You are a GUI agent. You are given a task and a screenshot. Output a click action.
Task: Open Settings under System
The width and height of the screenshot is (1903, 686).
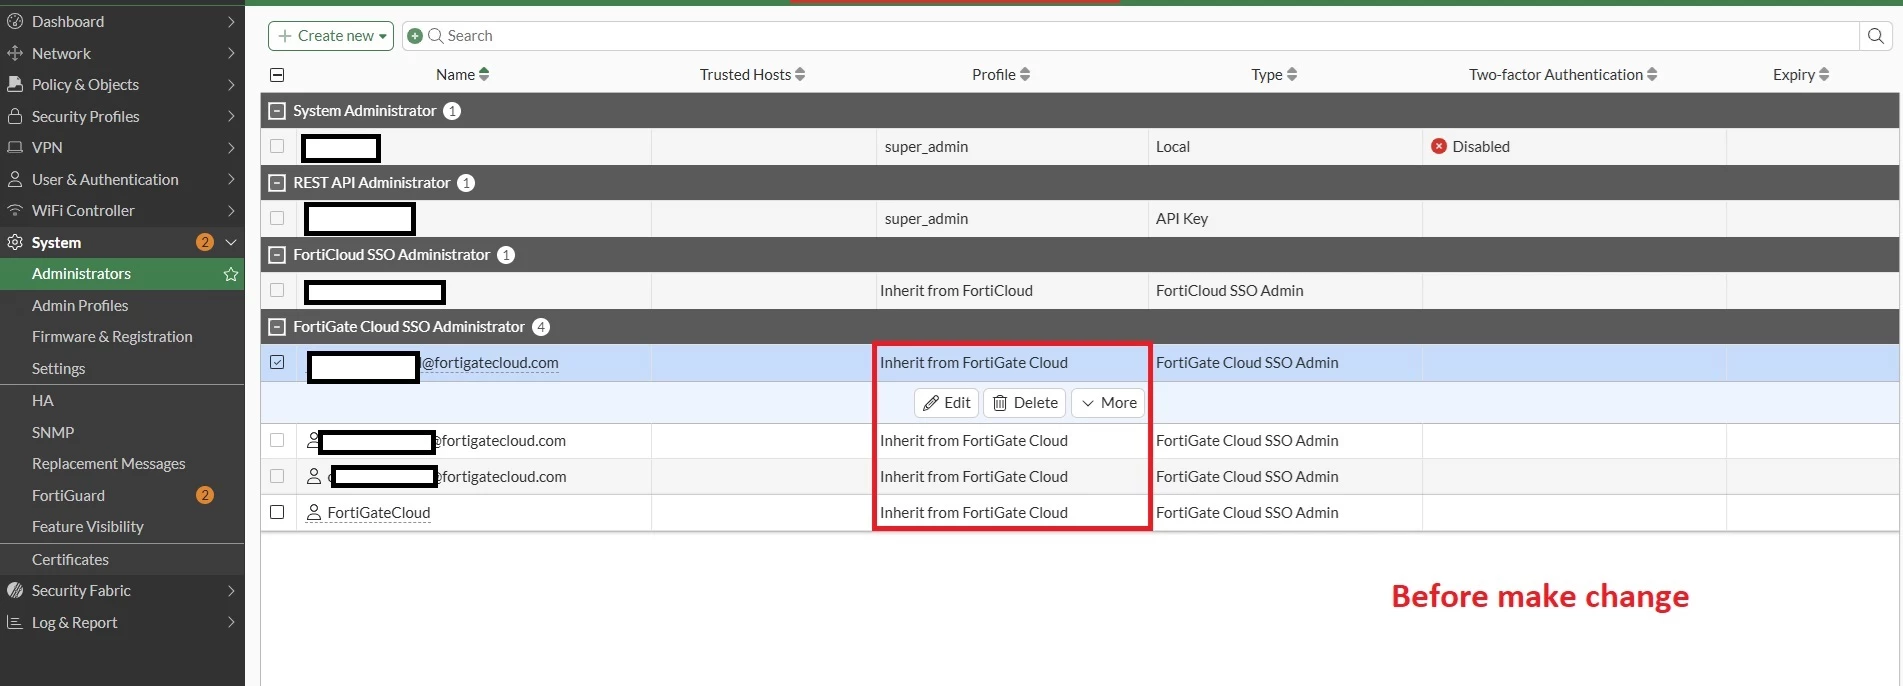(58, 368)
